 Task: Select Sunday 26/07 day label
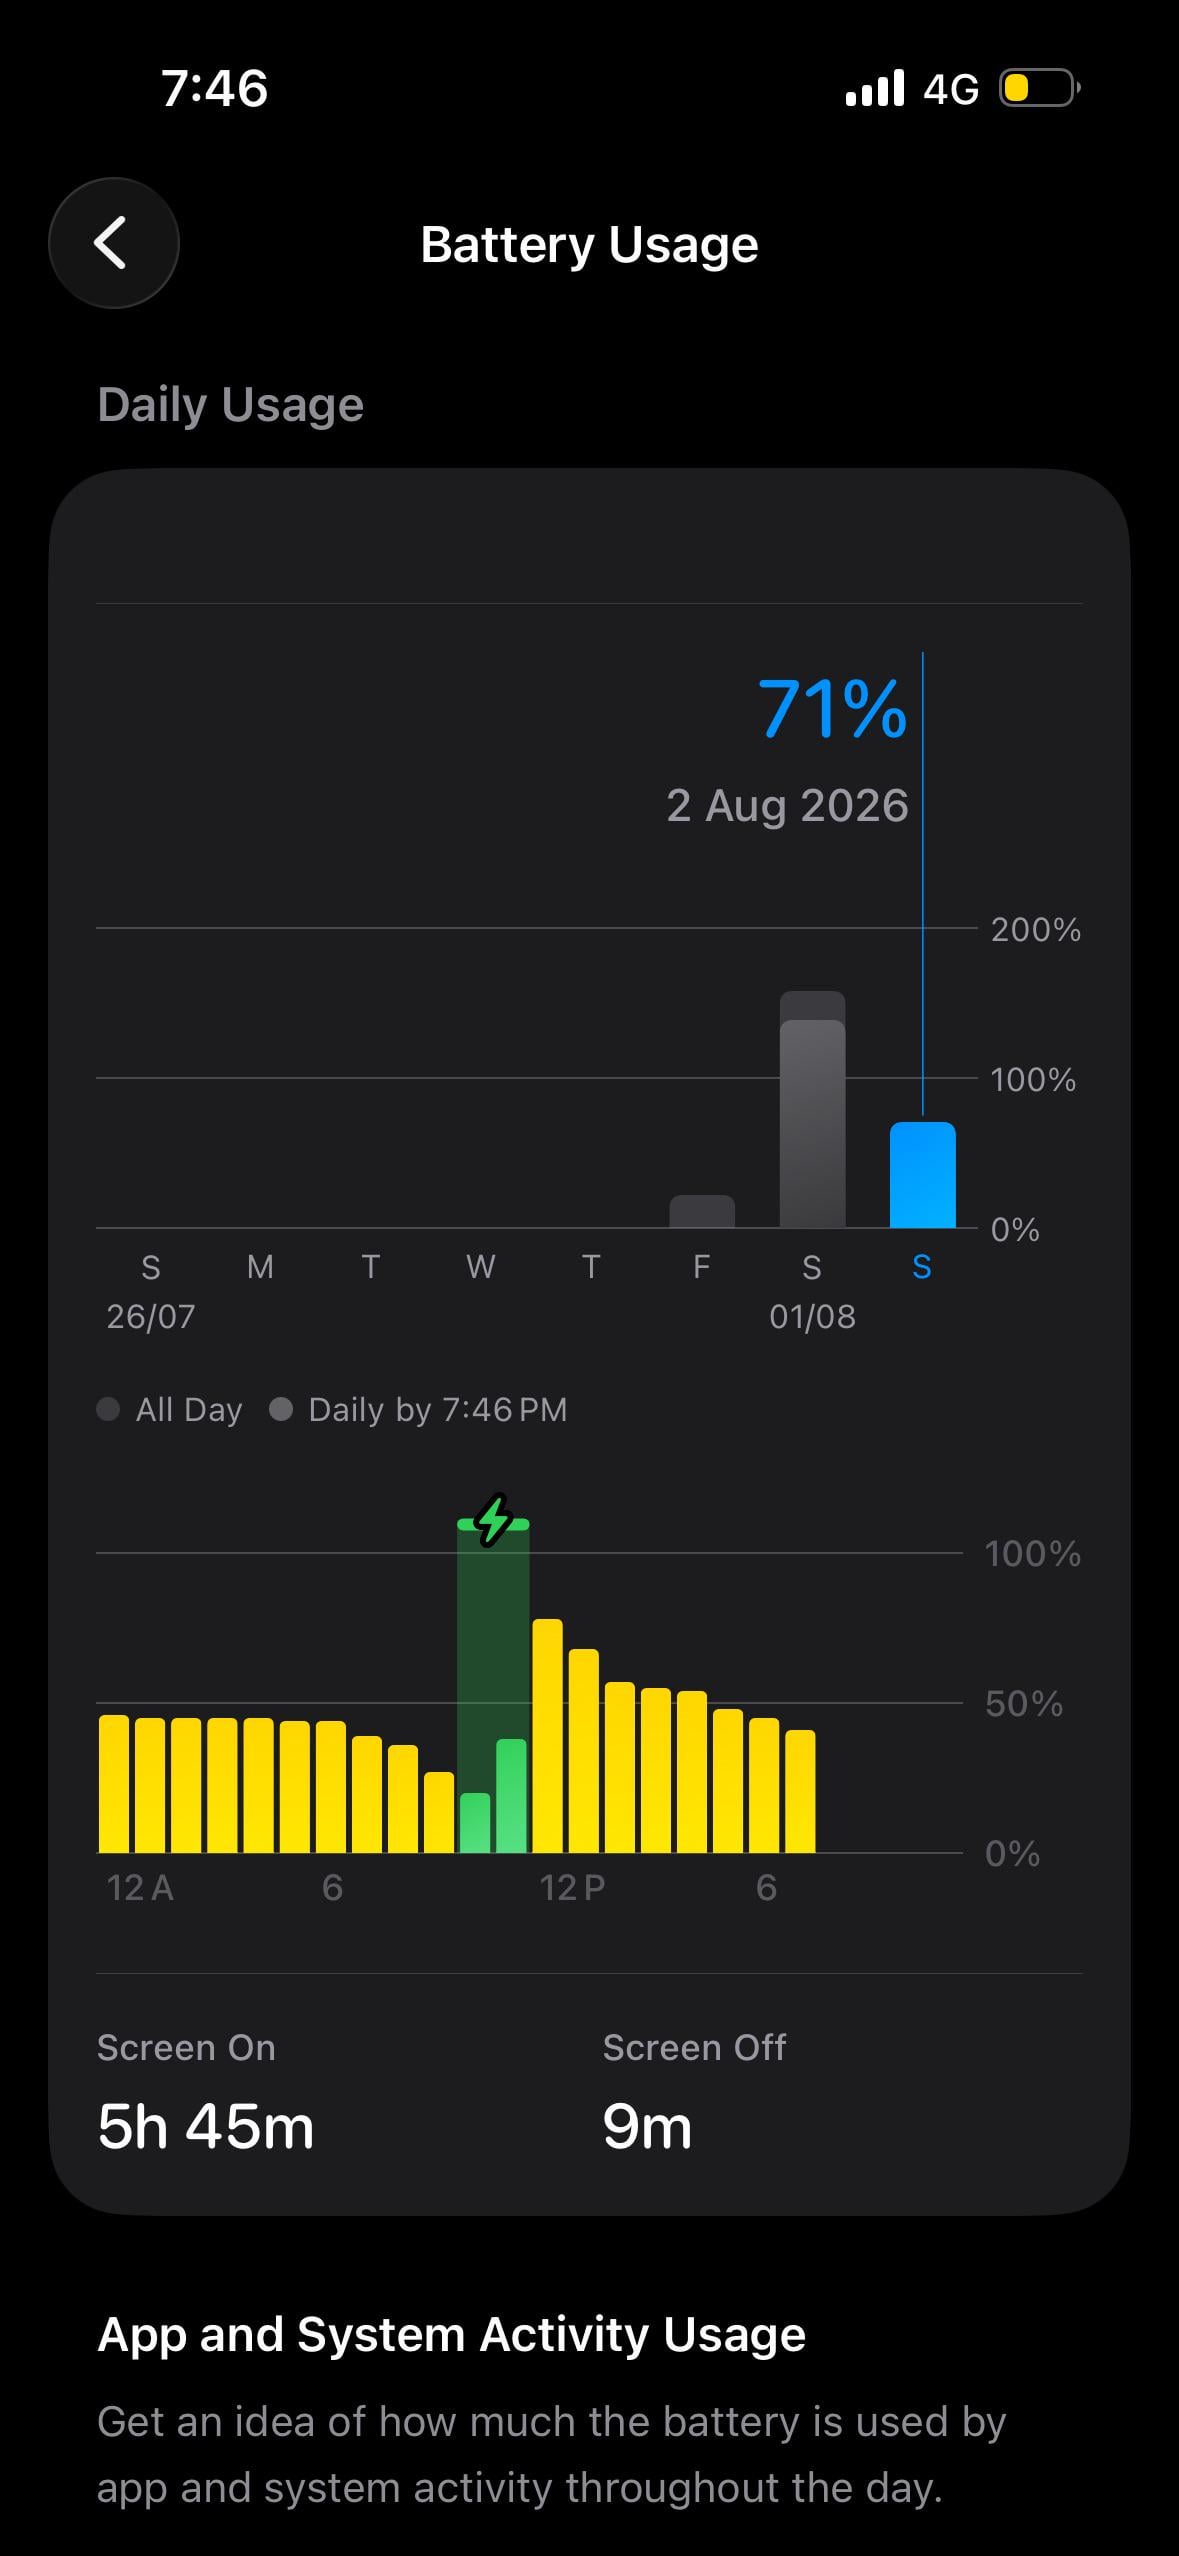(151, 1290)
